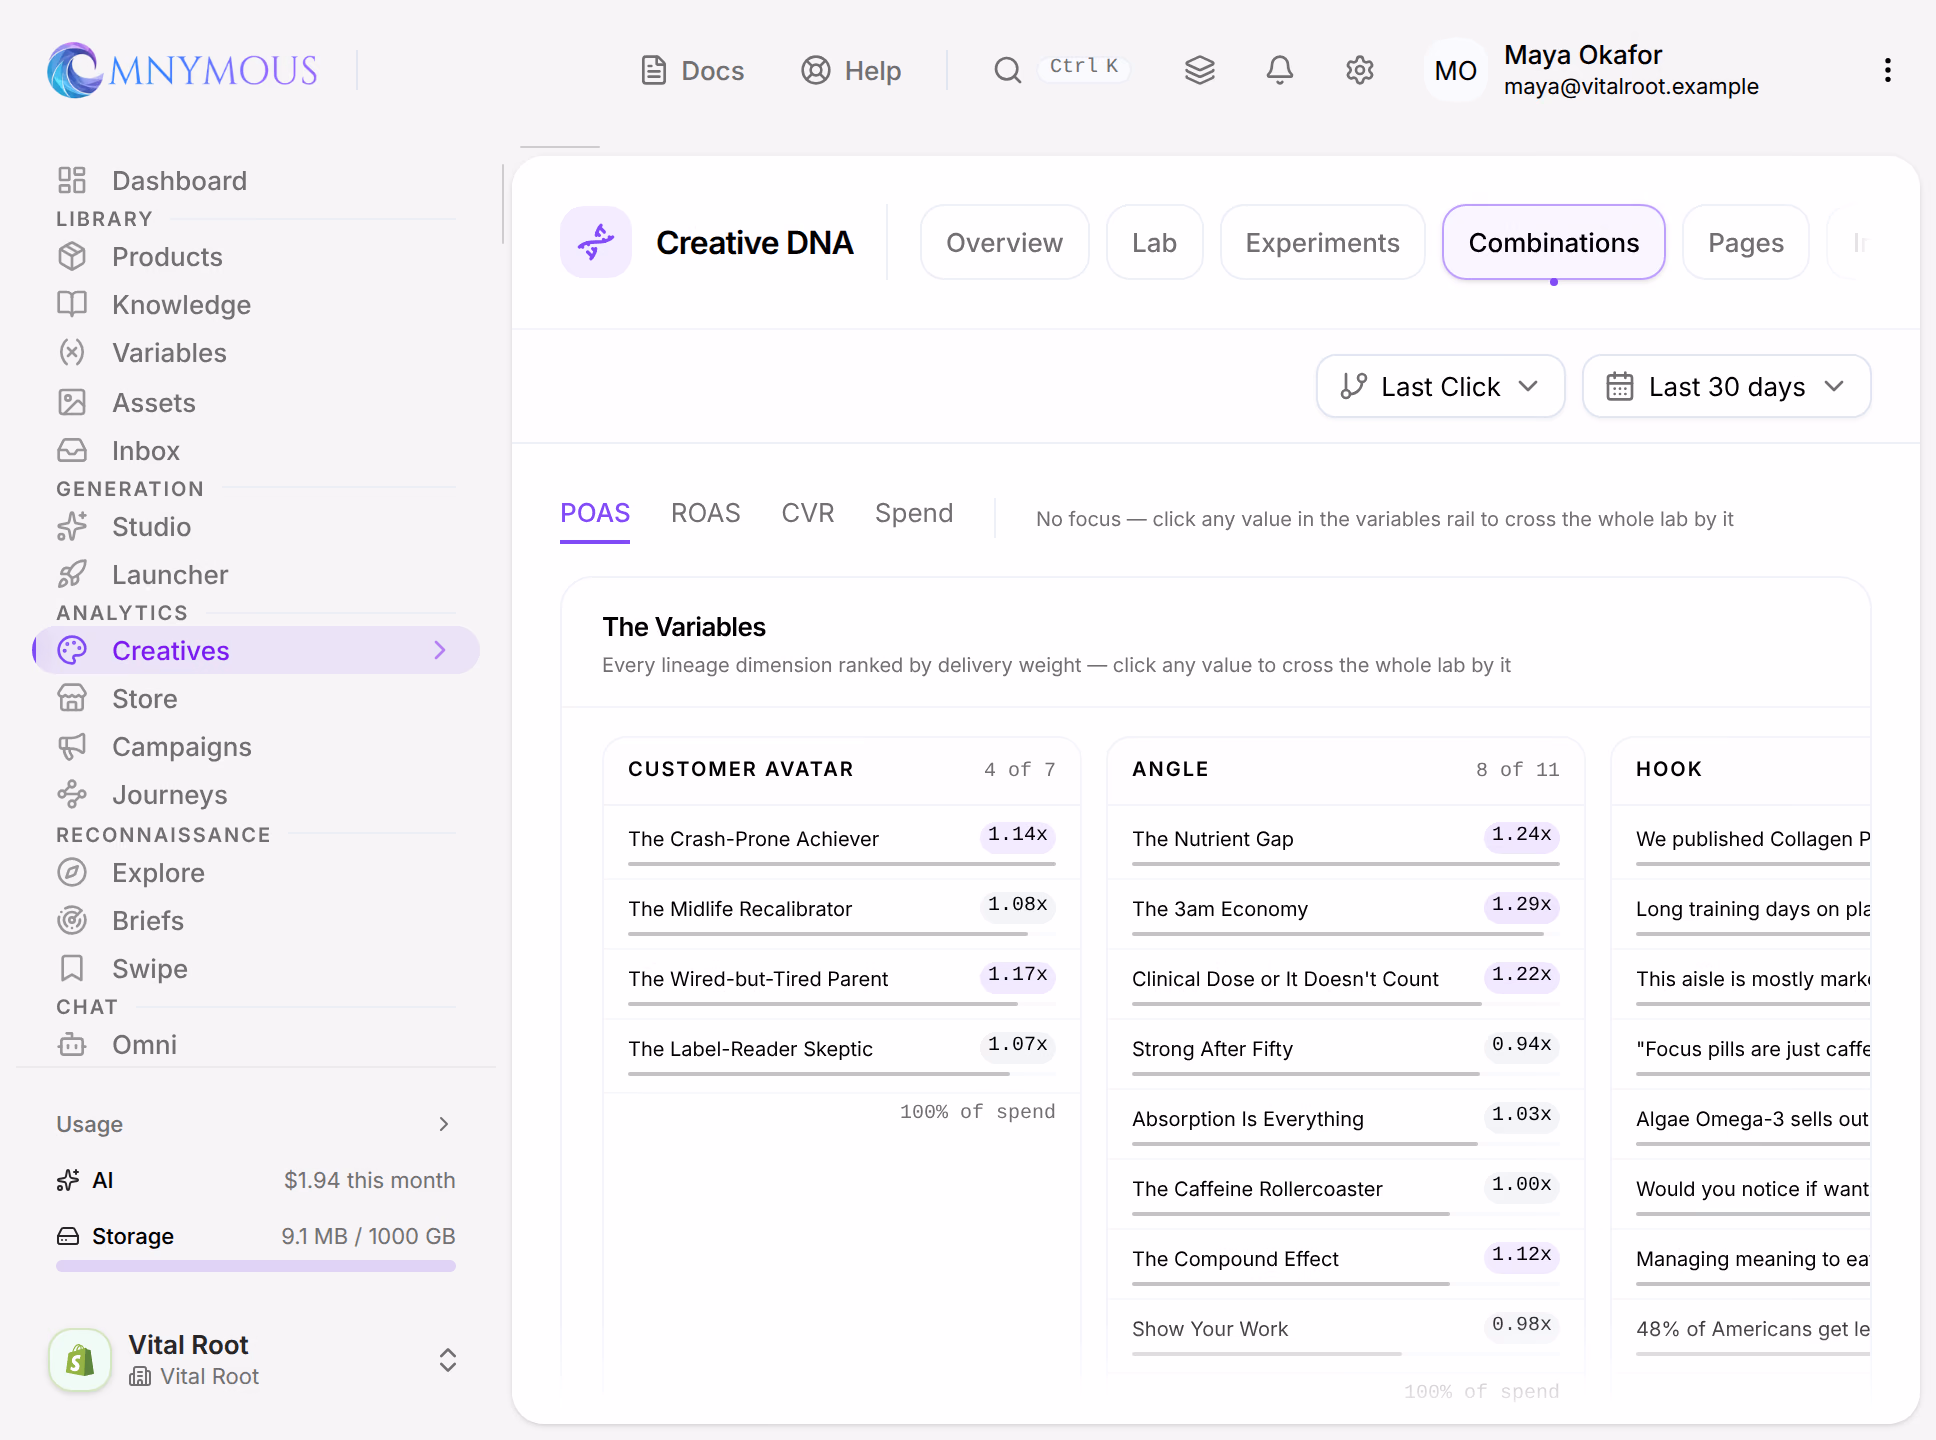Image resolution: width=1936 pixels, height=1440 pixels.
Task: Switch to the Experiments tab
Action: tap(1322, 242)
